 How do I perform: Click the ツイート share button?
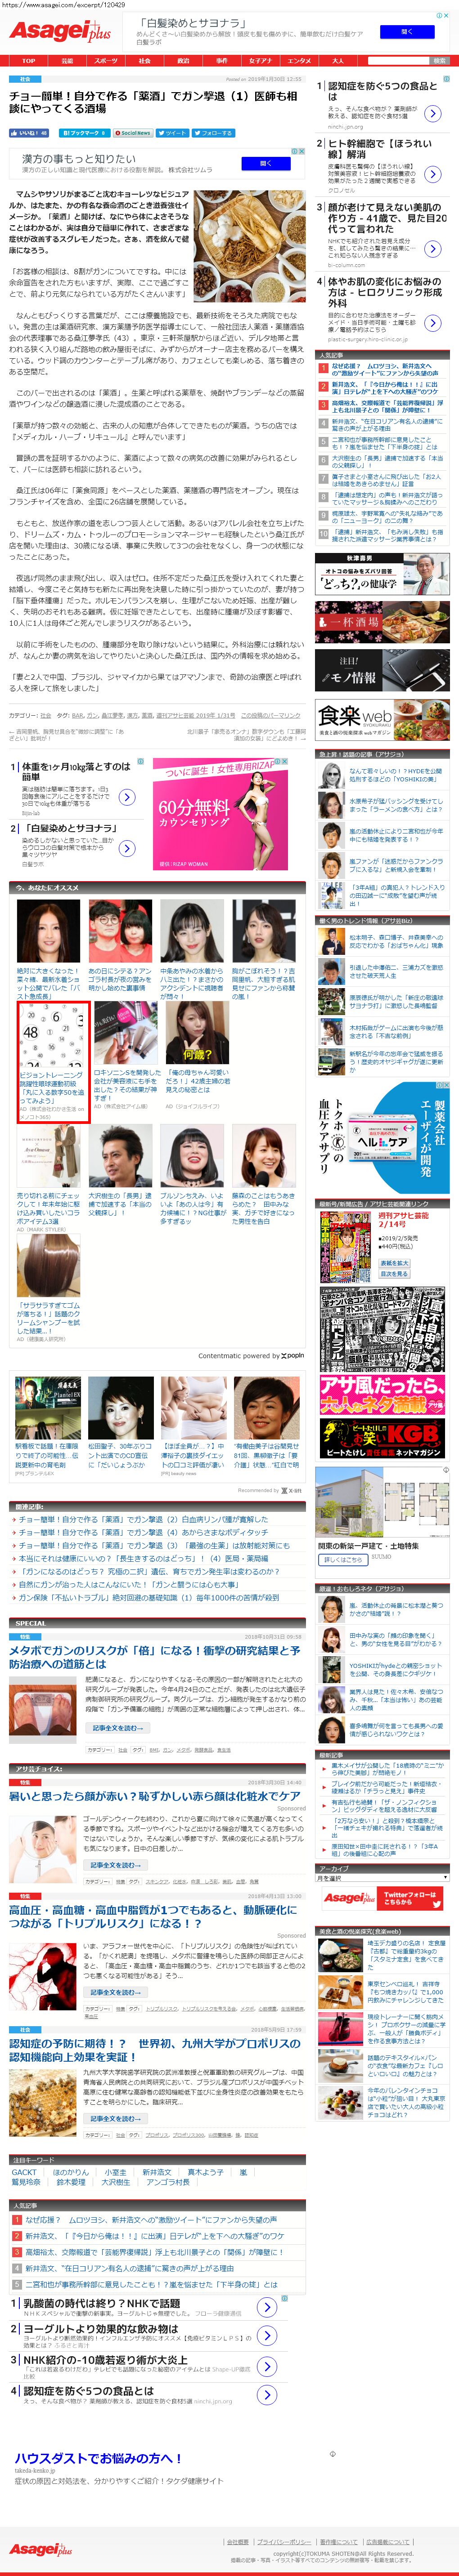173,132
